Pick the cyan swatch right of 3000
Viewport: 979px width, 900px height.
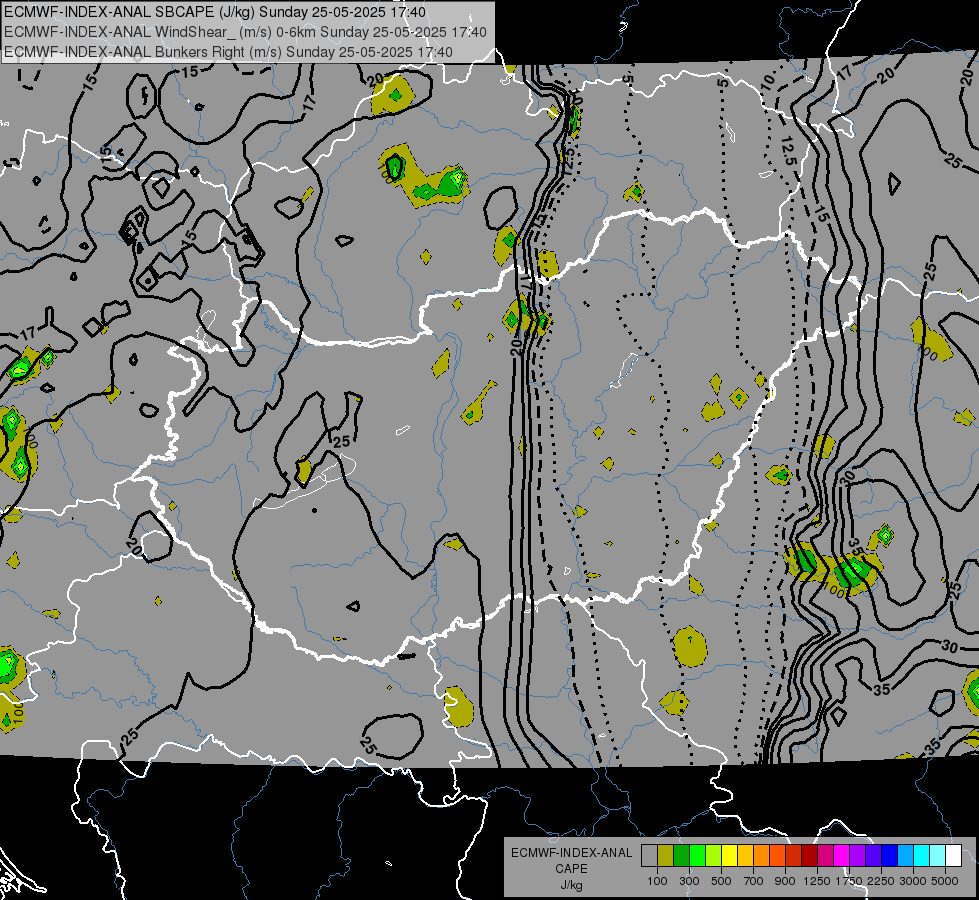click(x=922, y=855)
